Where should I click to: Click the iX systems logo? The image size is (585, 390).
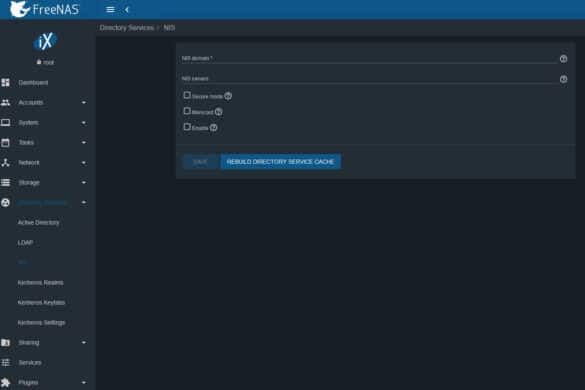45,41
